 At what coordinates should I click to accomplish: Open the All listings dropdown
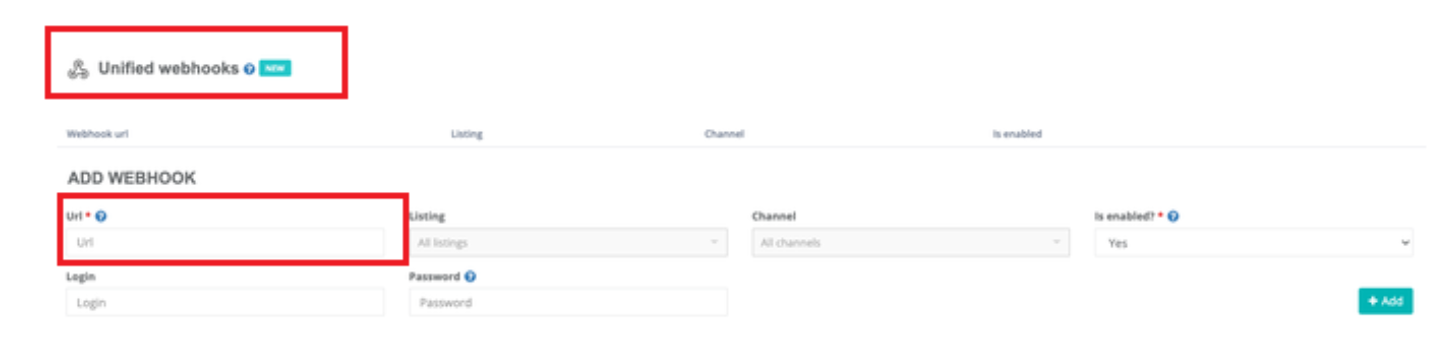tap(568, 242)
